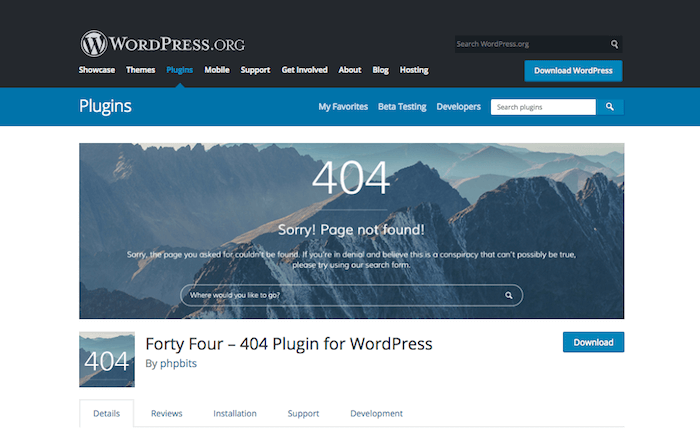Open the Developers link

[458, 107]
